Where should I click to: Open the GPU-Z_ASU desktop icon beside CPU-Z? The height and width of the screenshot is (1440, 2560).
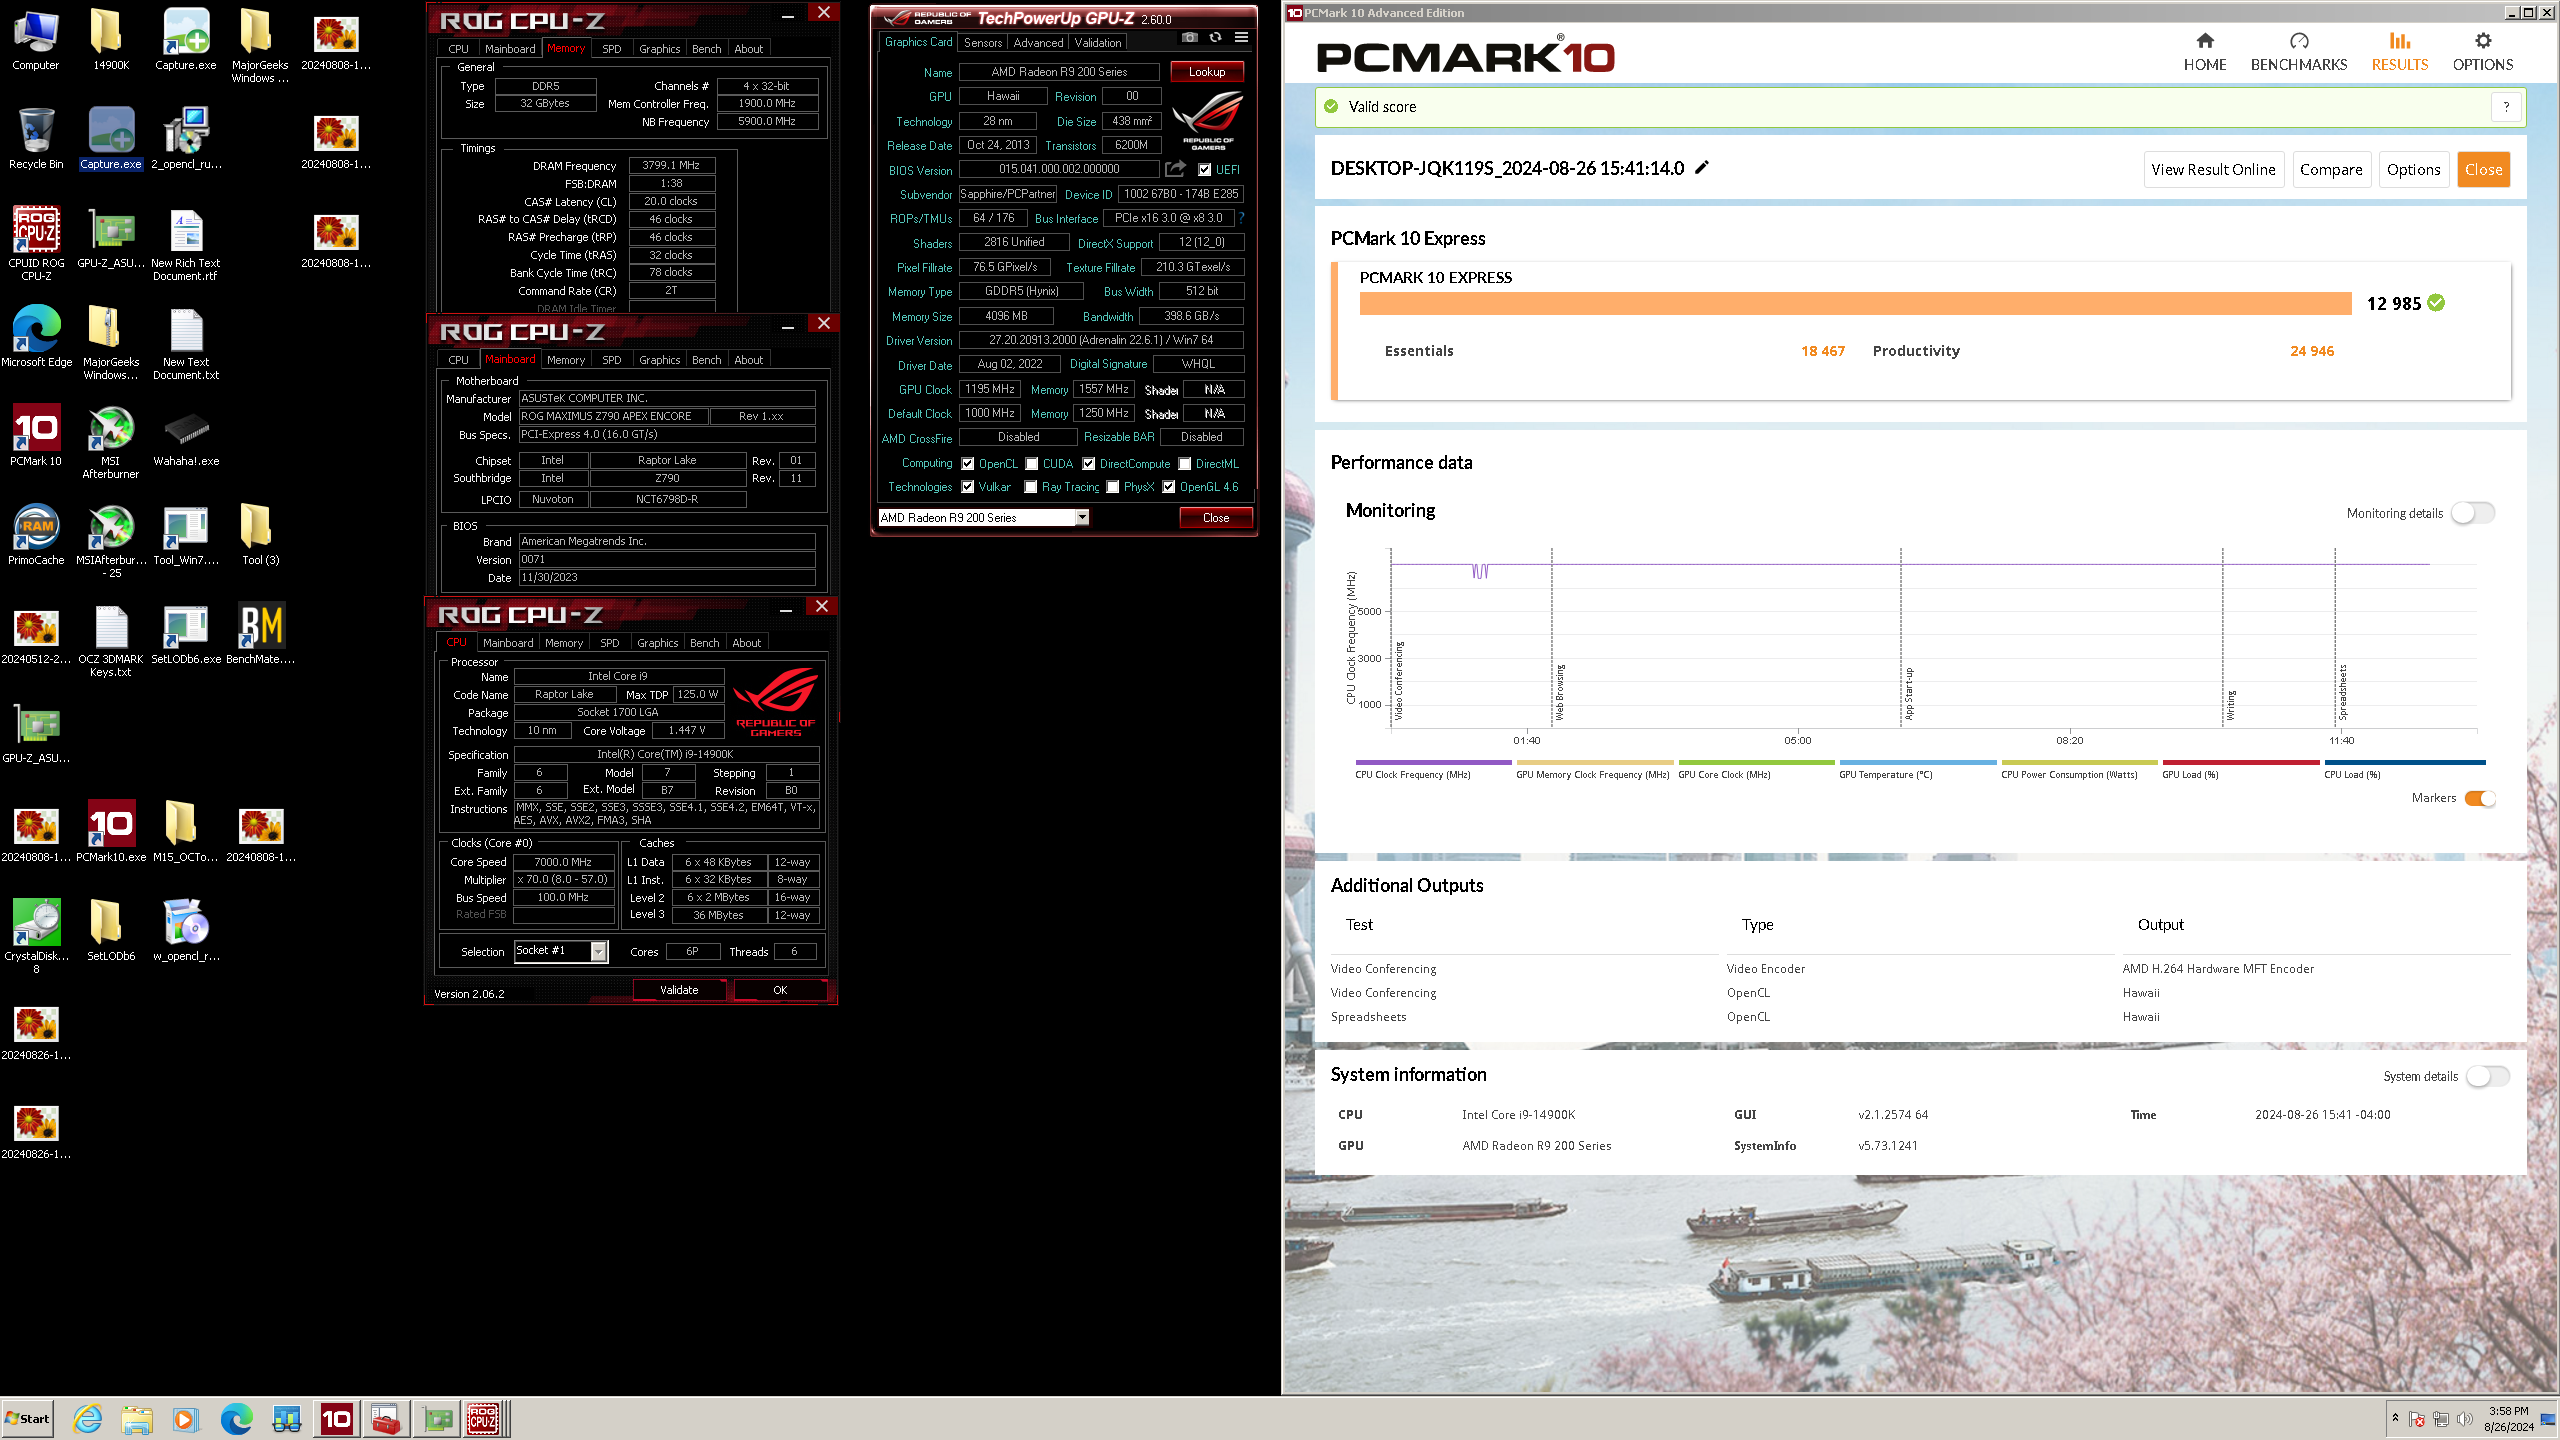(111, 237)
